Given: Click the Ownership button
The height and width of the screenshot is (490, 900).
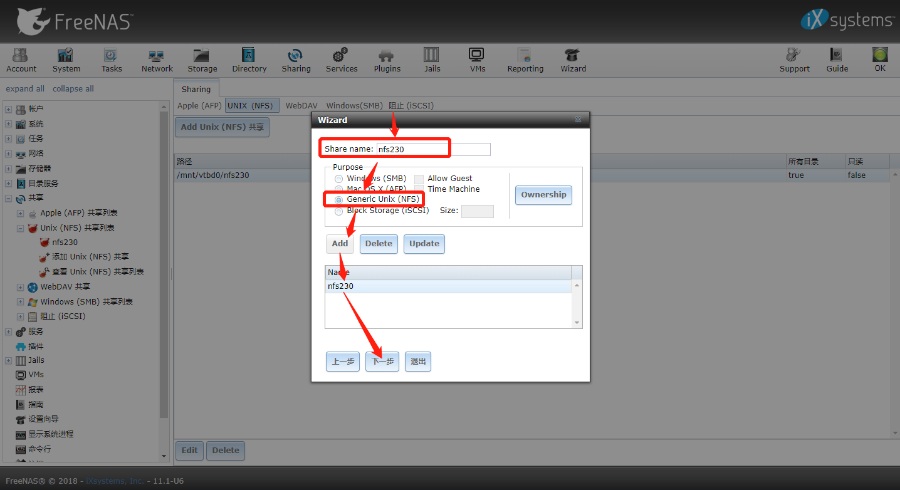Looking at the screenshot, I should pos(543,195).
